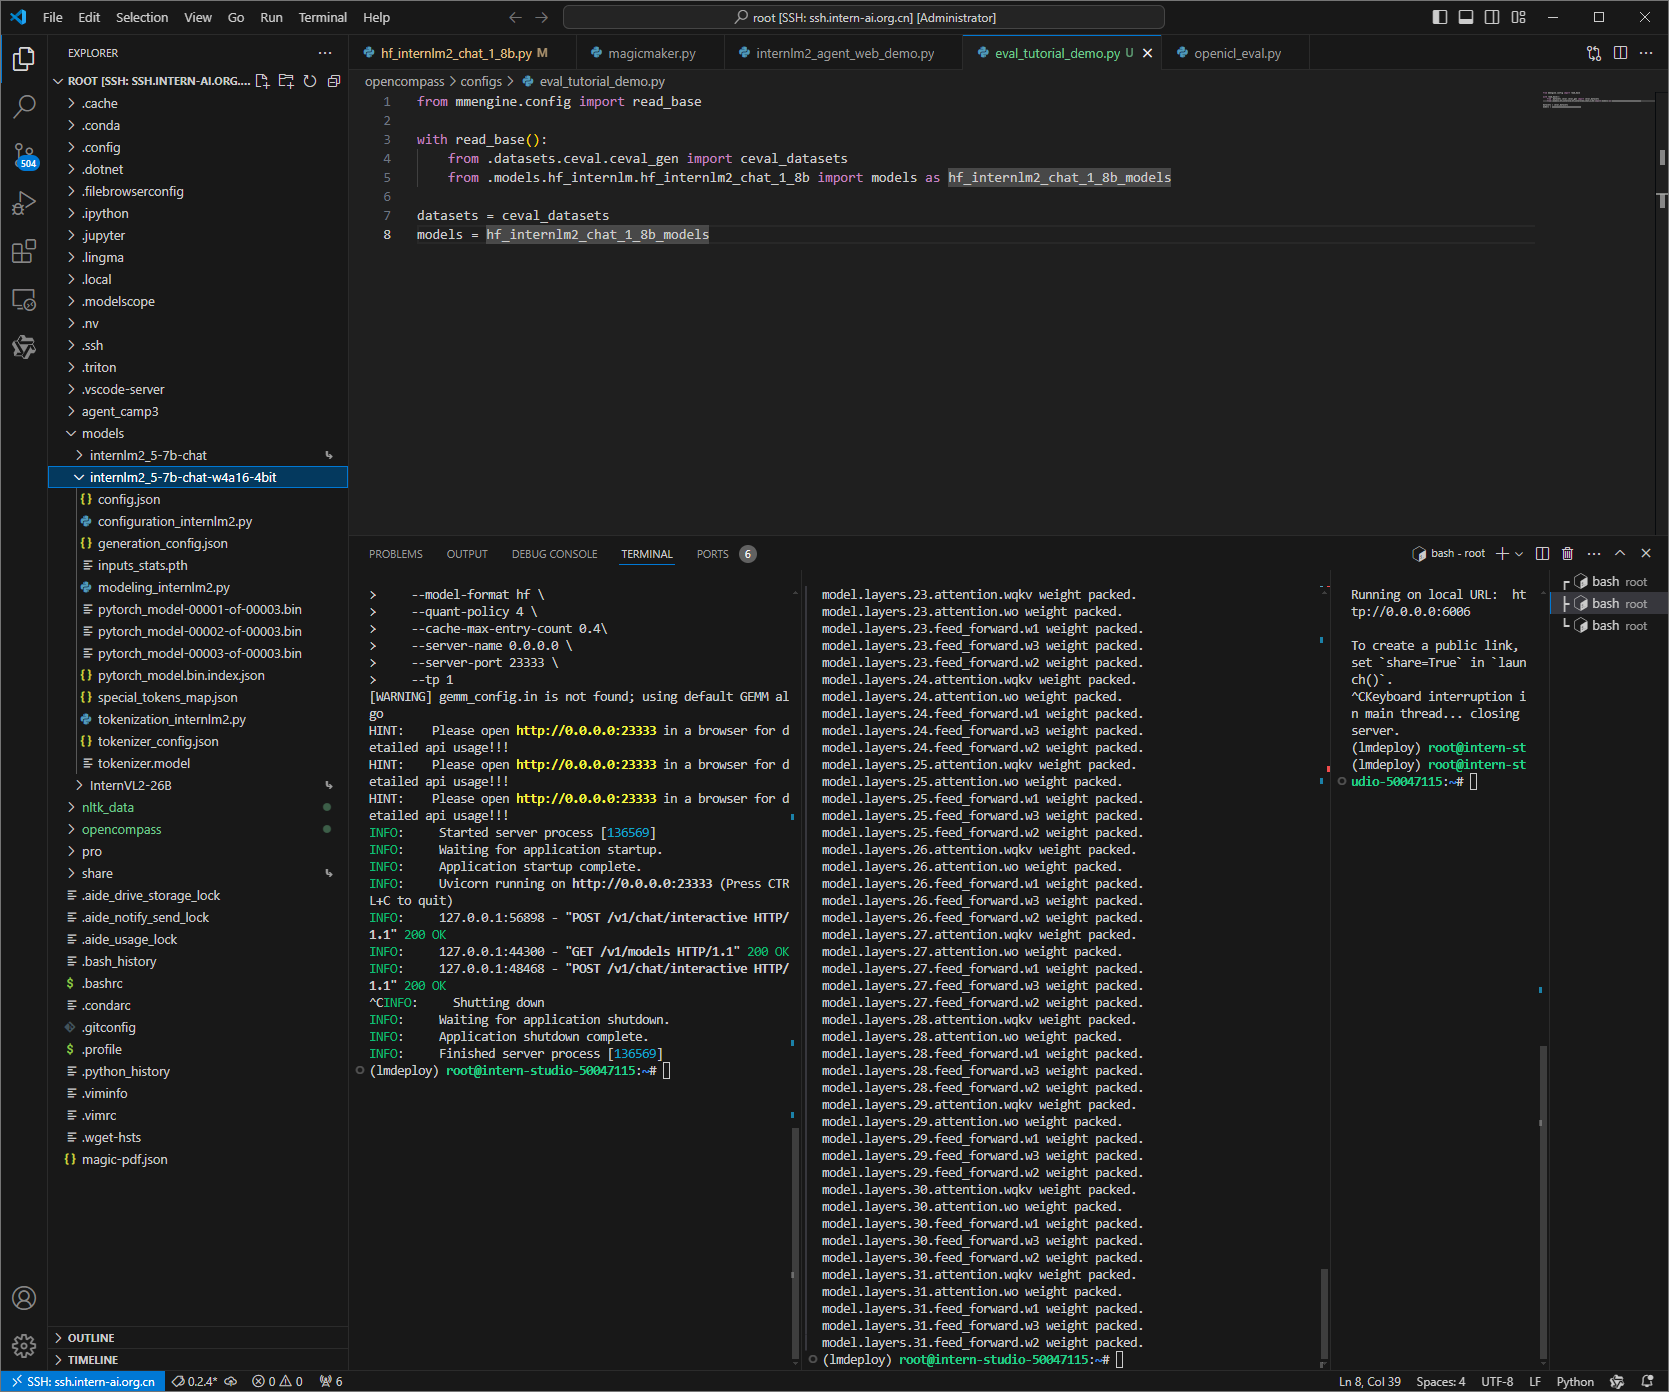Create a new folder in Explorer
This screenshot has width=1669, height=1392.
click(x=286, y=81)
